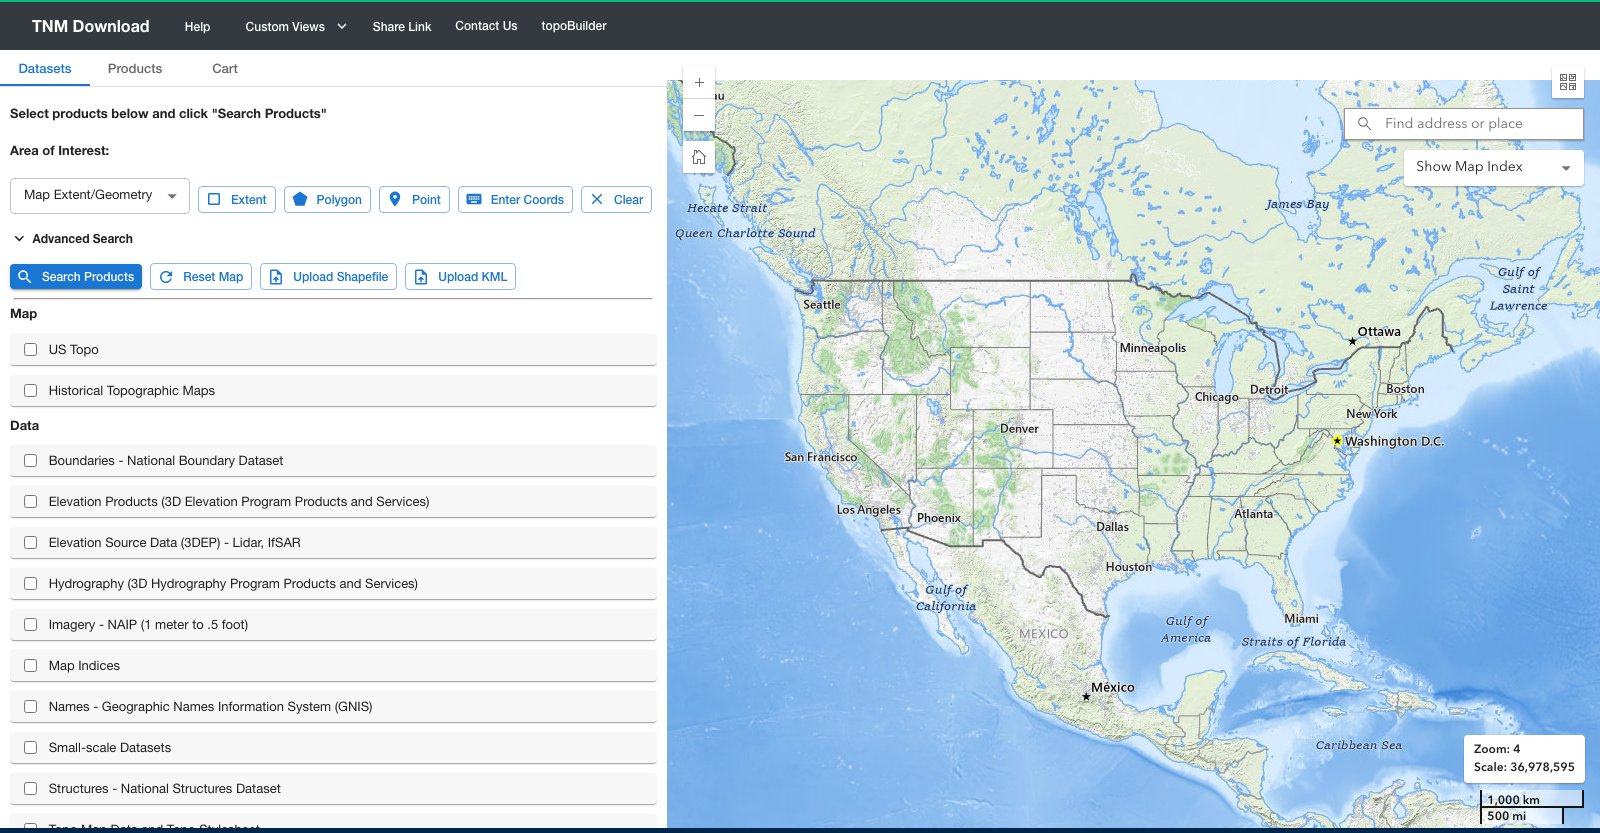This screenshot has width=1600, height=833.
Task: Click the Polygon draw tool
Action: tap(328, 199)
